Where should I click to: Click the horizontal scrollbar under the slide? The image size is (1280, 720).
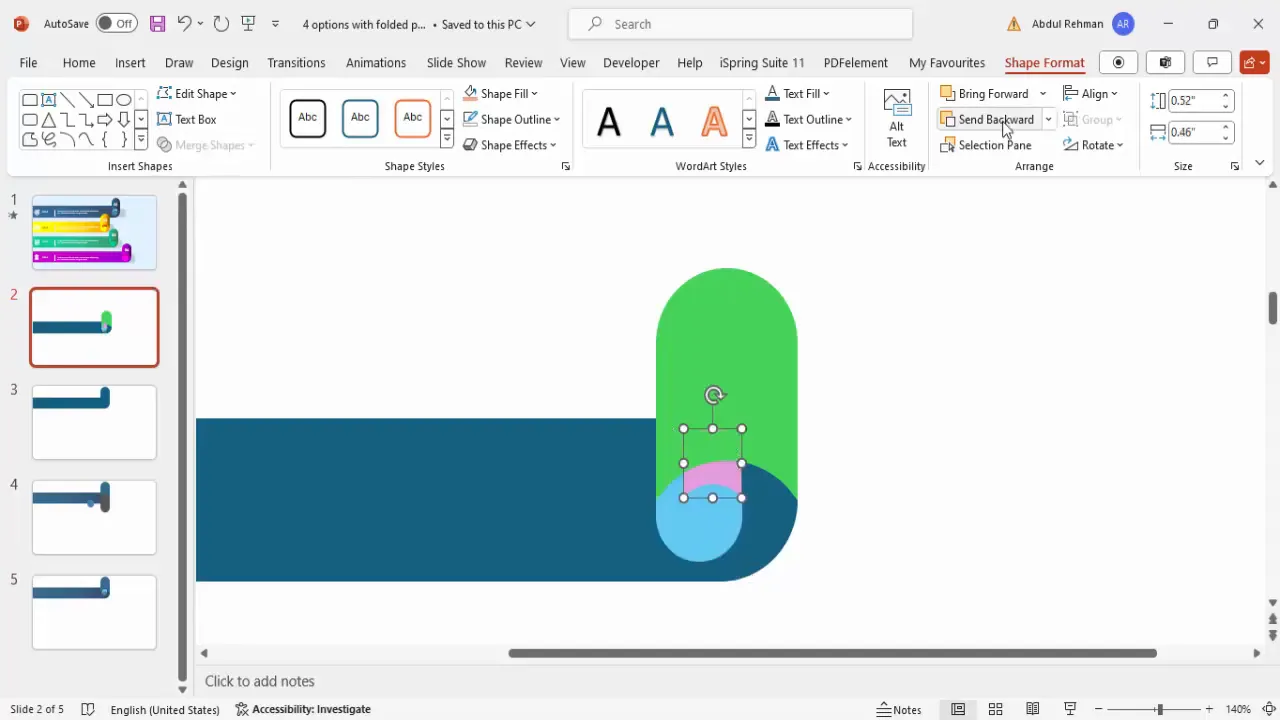tap(832, 653)
